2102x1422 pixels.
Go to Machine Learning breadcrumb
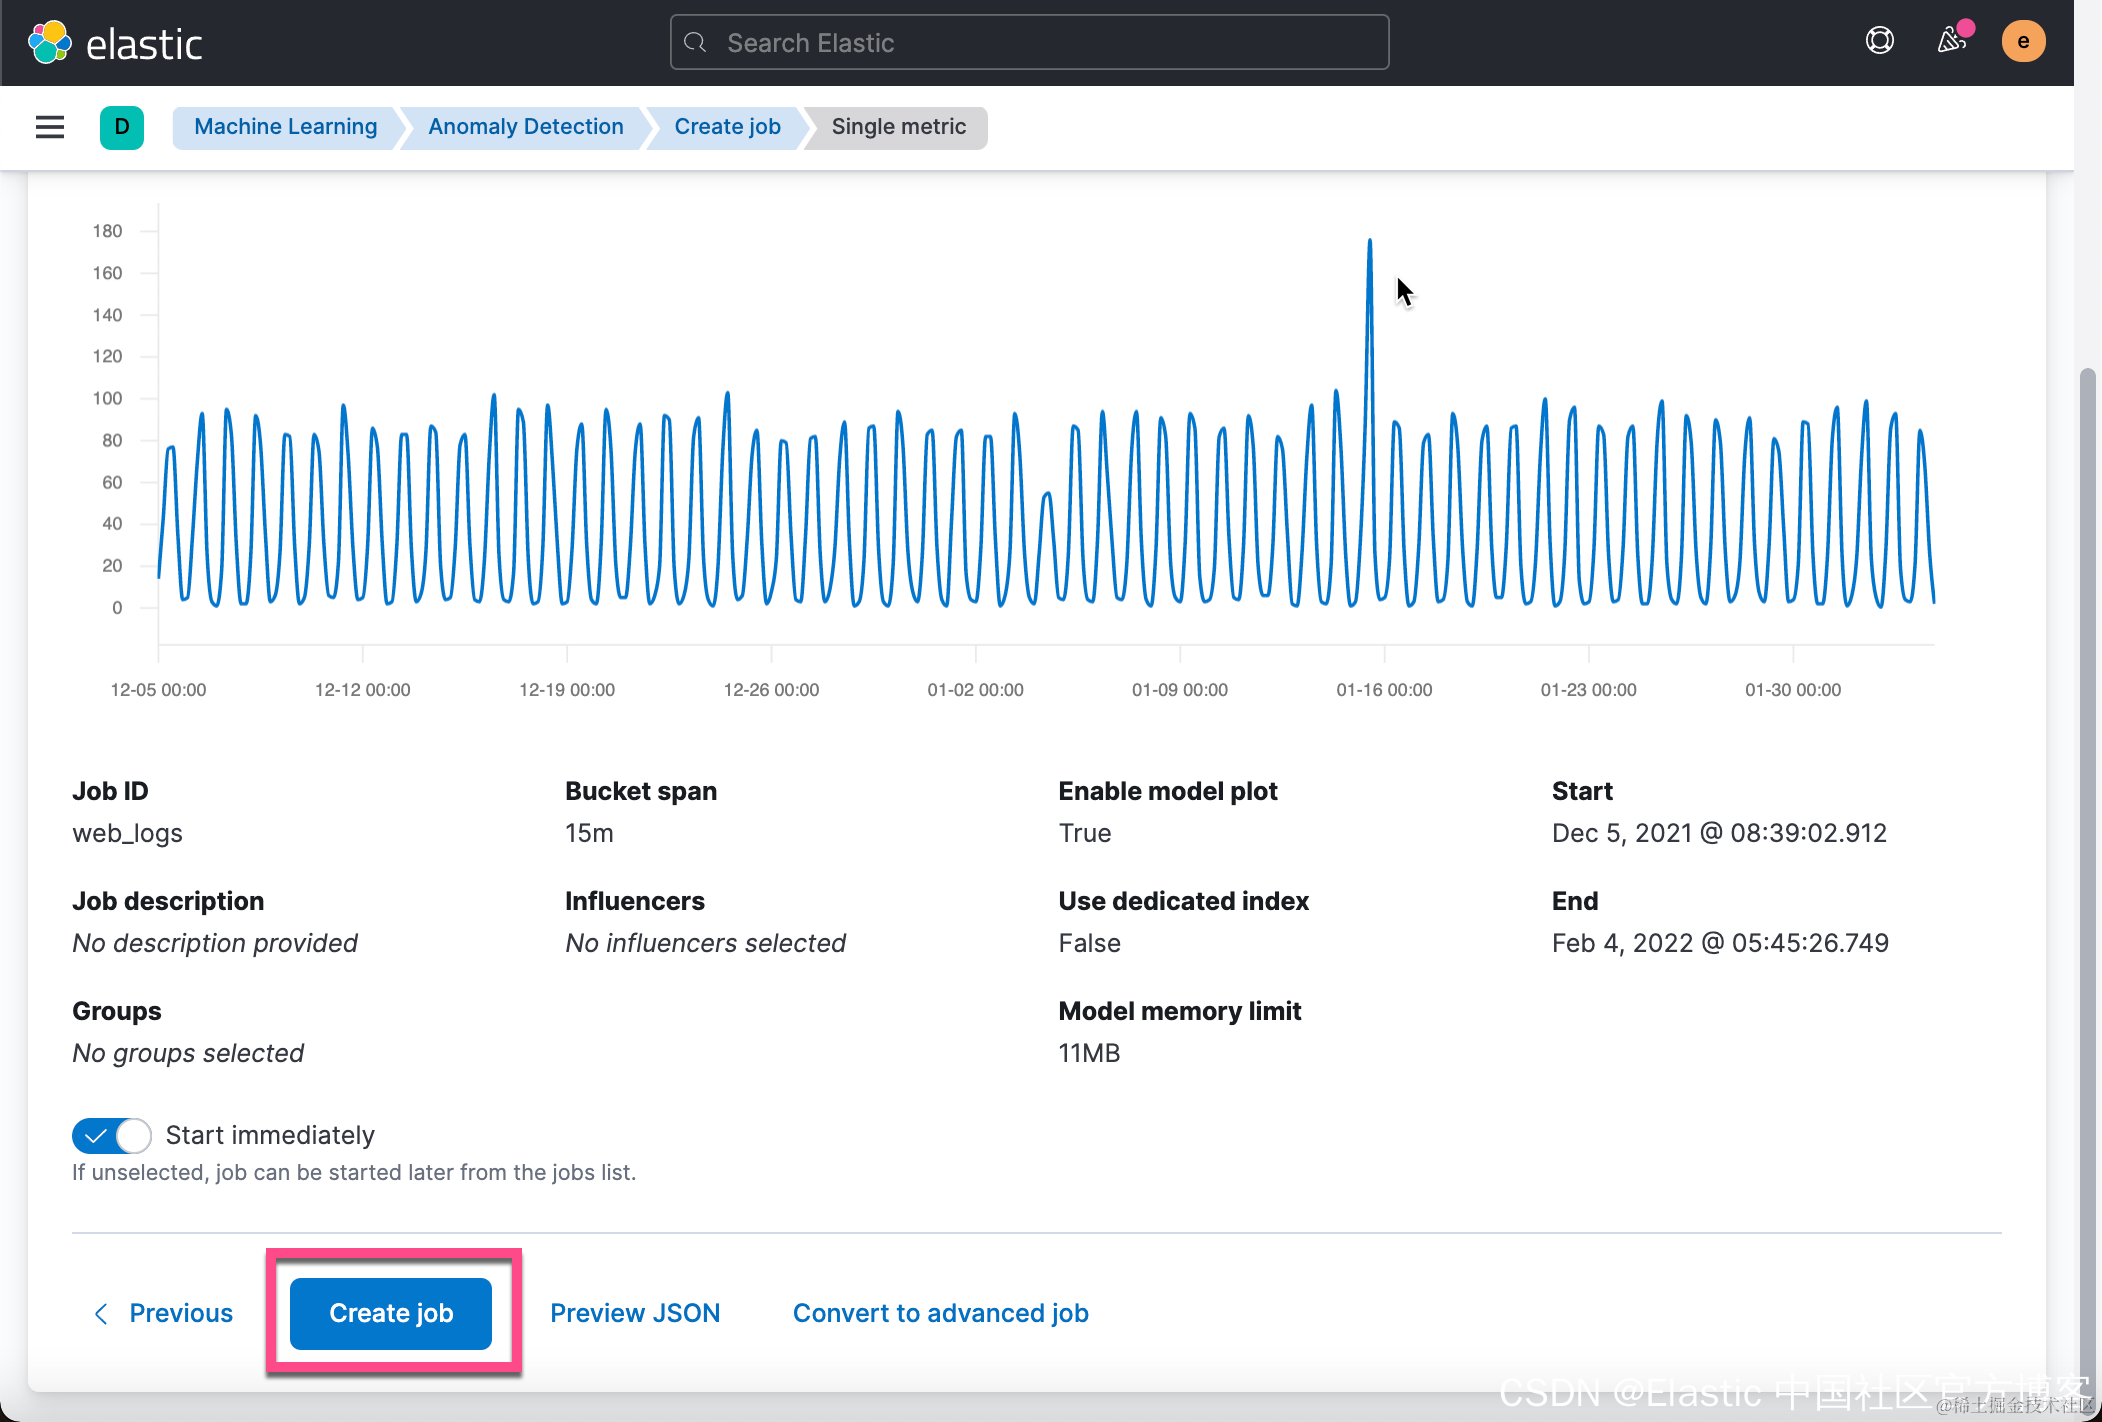point(286,127)
